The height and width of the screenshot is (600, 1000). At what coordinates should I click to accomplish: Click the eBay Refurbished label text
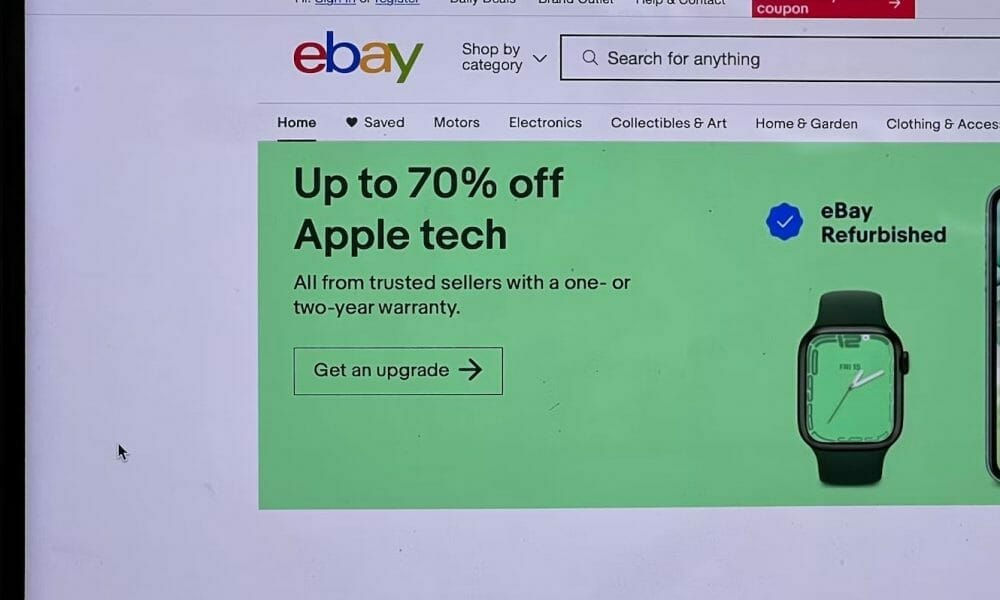pyautogui.click(x=883, y=223)
